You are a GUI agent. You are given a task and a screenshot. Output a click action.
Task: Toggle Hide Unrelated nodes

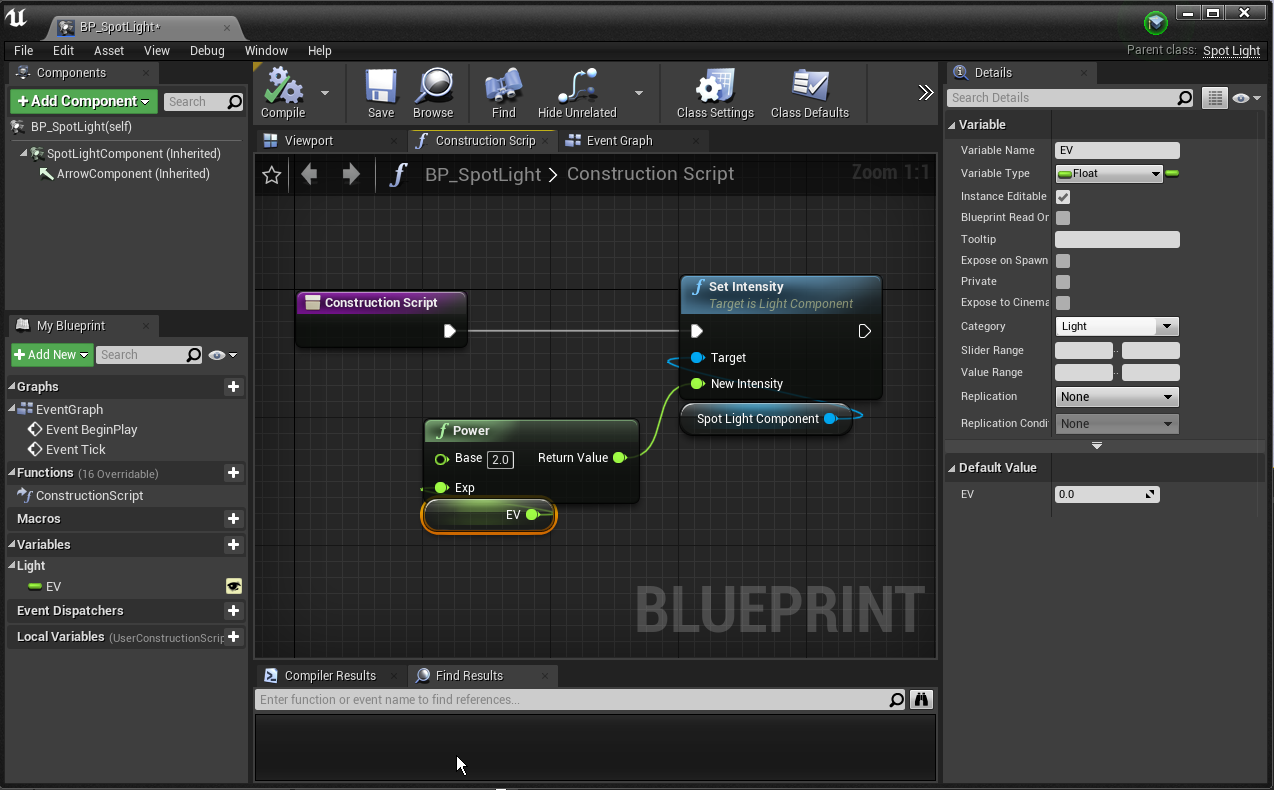click(577, 93)
